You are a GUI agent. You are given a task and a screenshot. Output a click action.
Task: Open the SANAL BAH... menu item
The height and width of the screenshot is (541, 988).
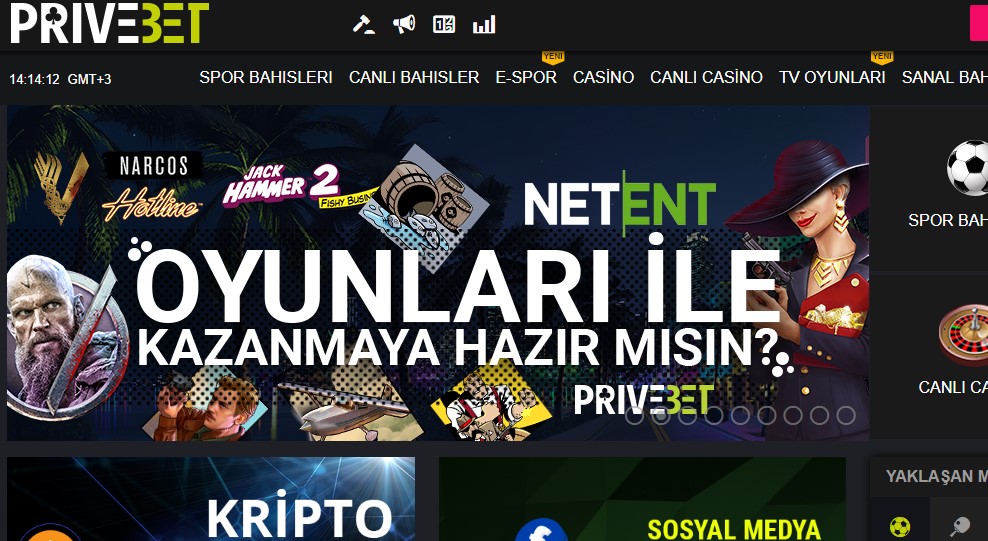(x=945, y=77)
